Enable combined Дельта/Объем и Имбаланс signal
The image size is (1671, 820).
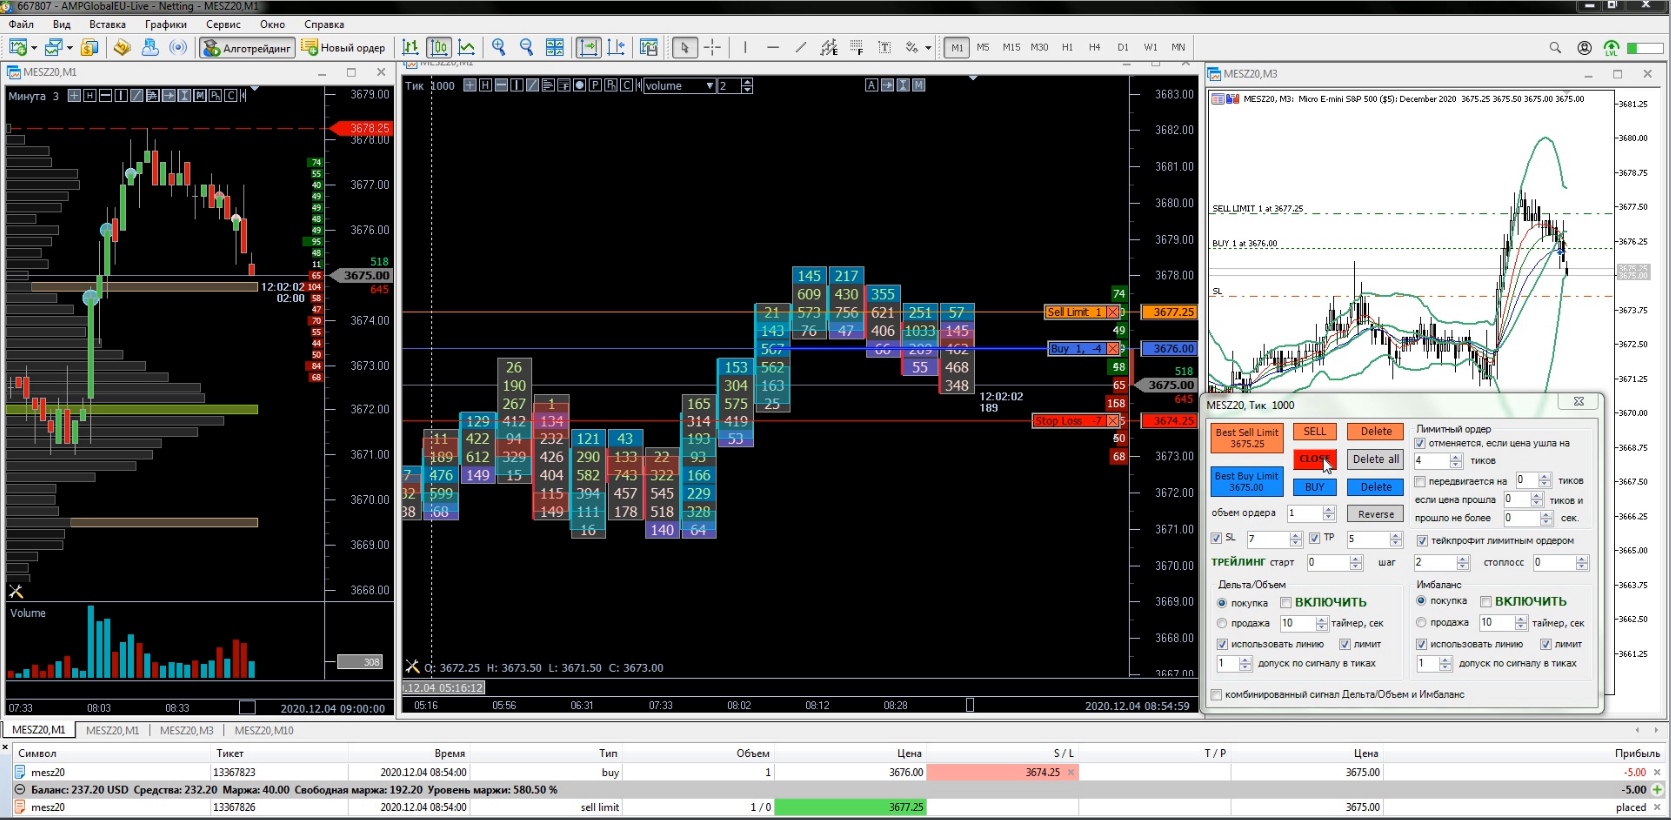(1216, 694)
